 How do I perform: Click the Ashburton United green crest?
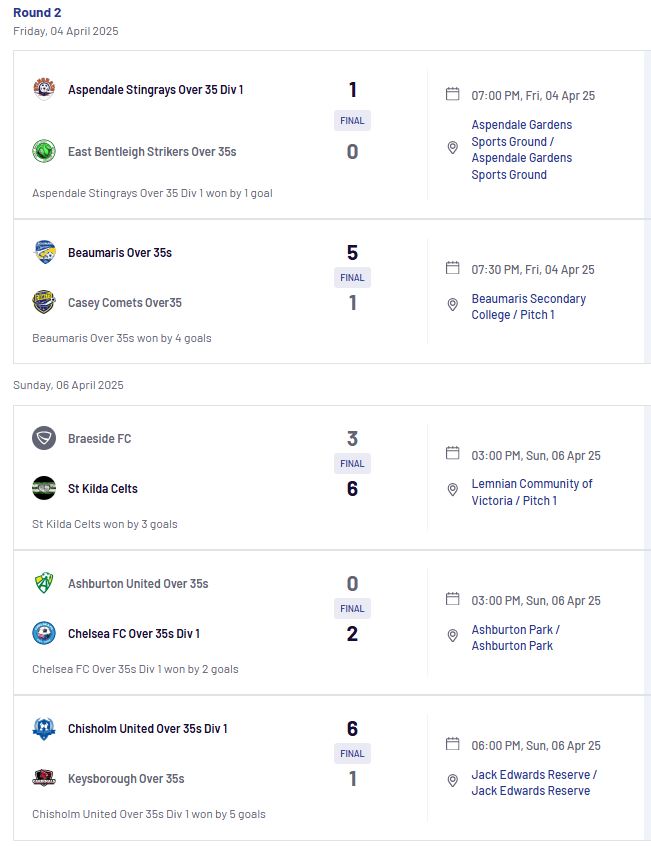[44, 584]
